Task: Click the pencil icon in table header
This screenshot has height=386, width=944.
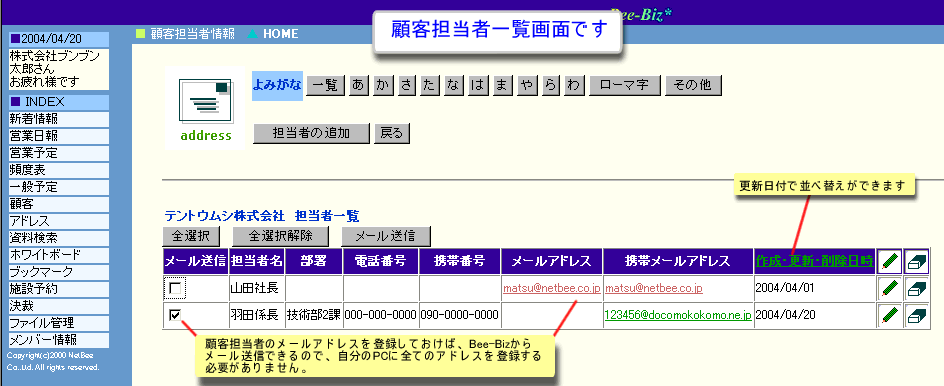Action: [889, 261]
